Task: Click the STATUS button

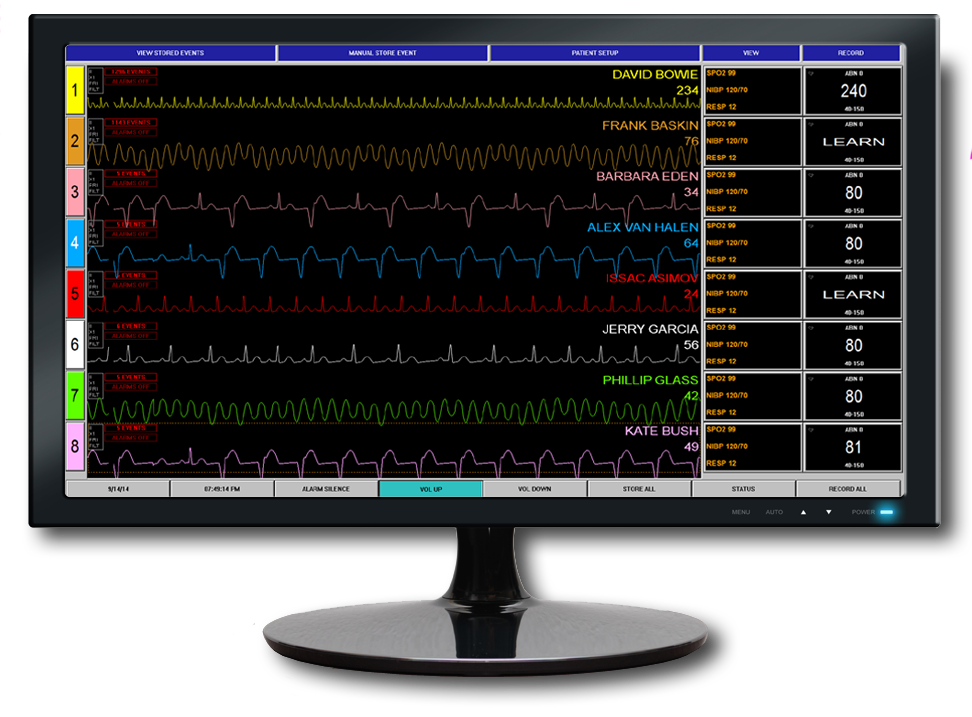Action: [743, 489]
